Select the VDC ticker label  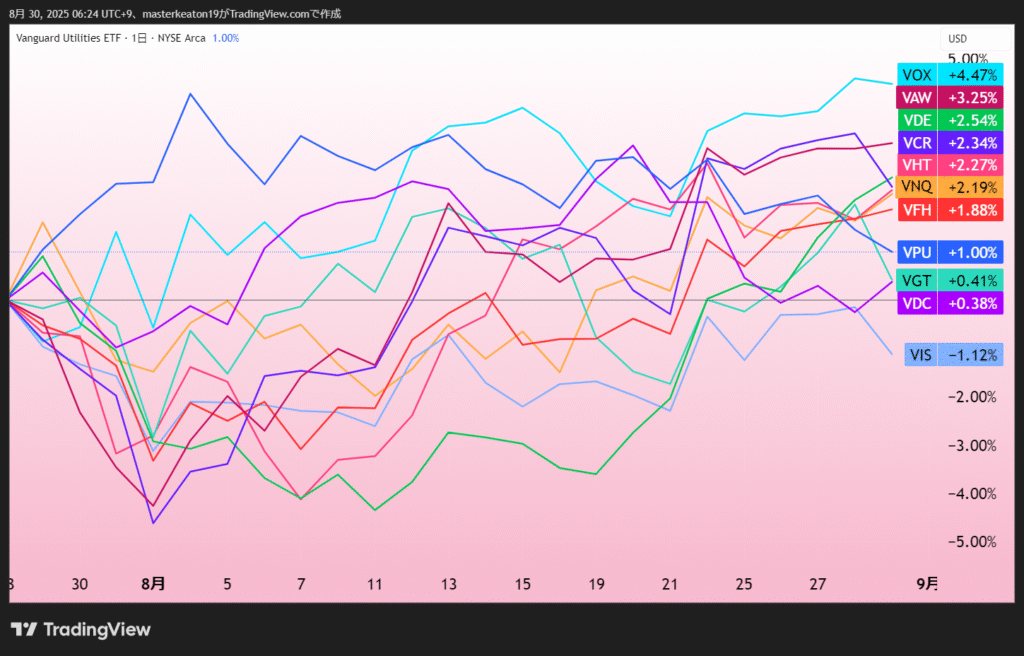(x=917, y=303)
